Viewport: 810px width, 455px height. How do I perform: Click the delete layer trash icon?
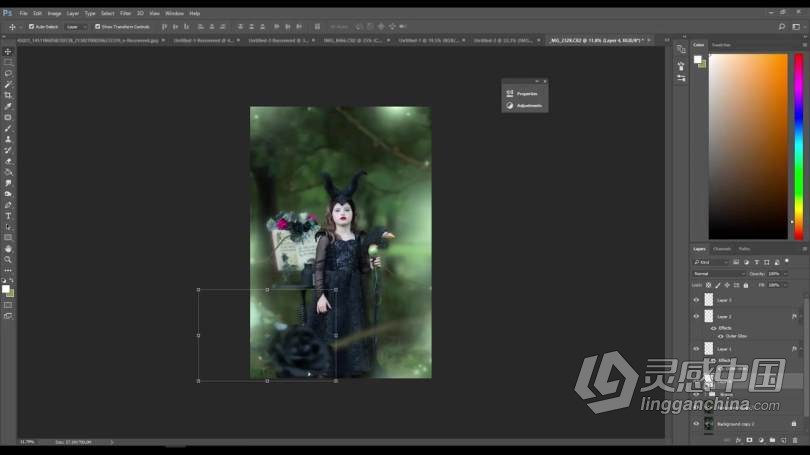point(795,441)
